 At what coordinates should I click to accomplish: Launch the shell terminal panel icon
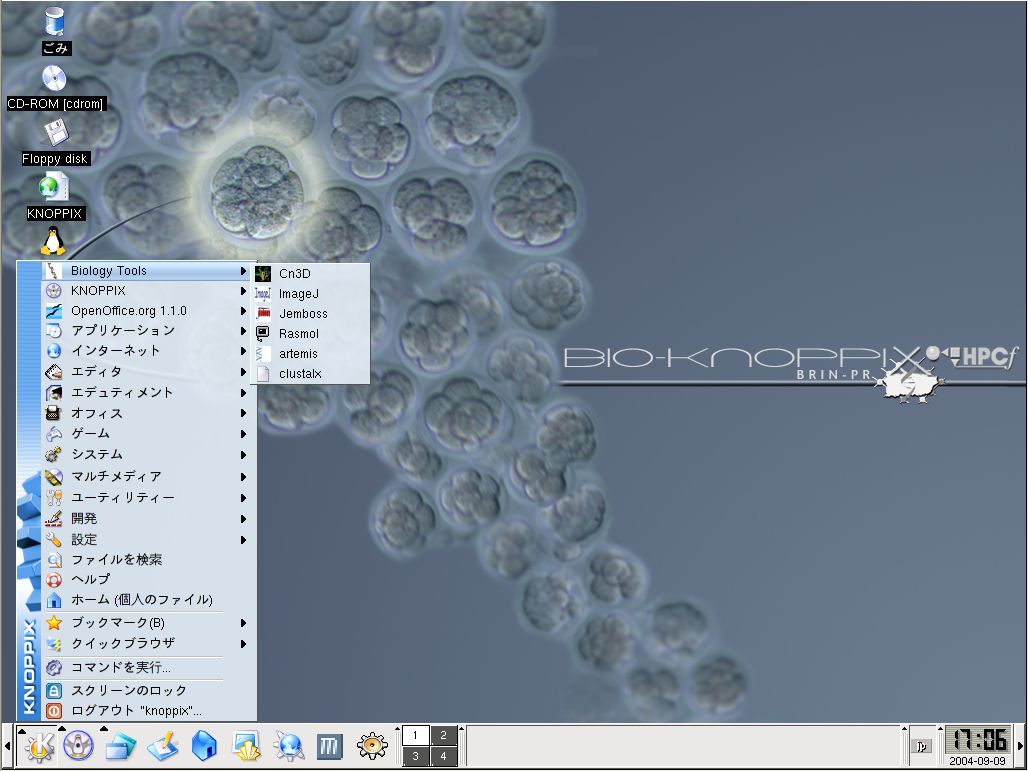tap(247, 746)
